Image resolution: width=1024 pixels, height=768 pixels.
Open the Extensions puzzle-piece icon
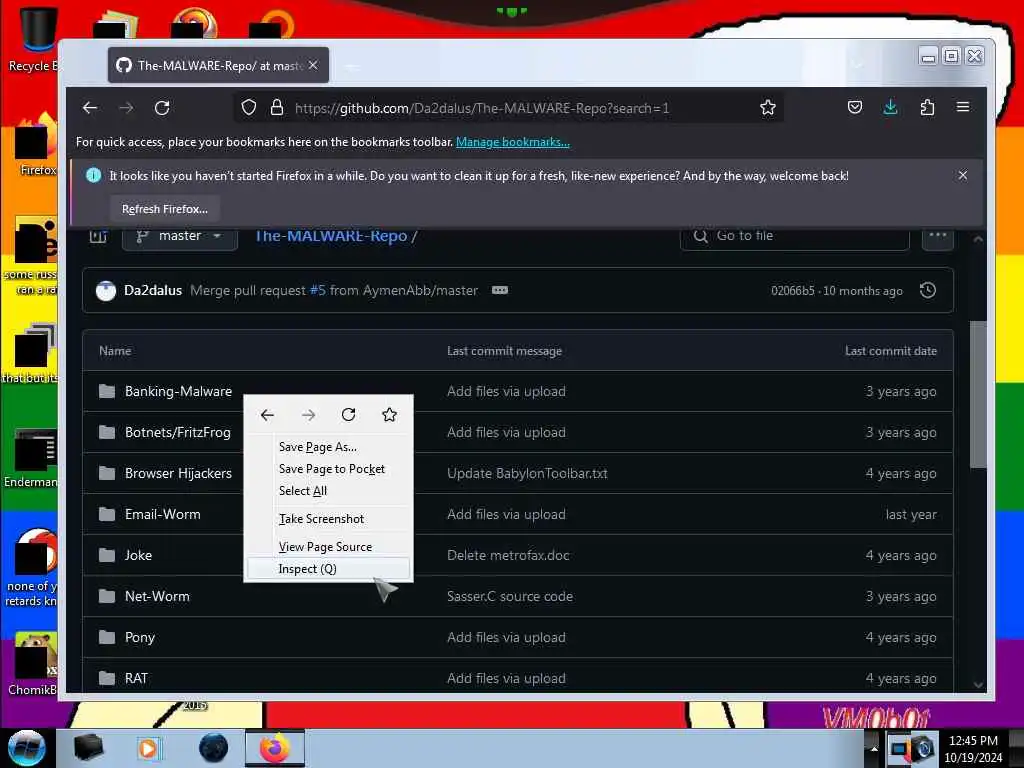coord(927,107)
